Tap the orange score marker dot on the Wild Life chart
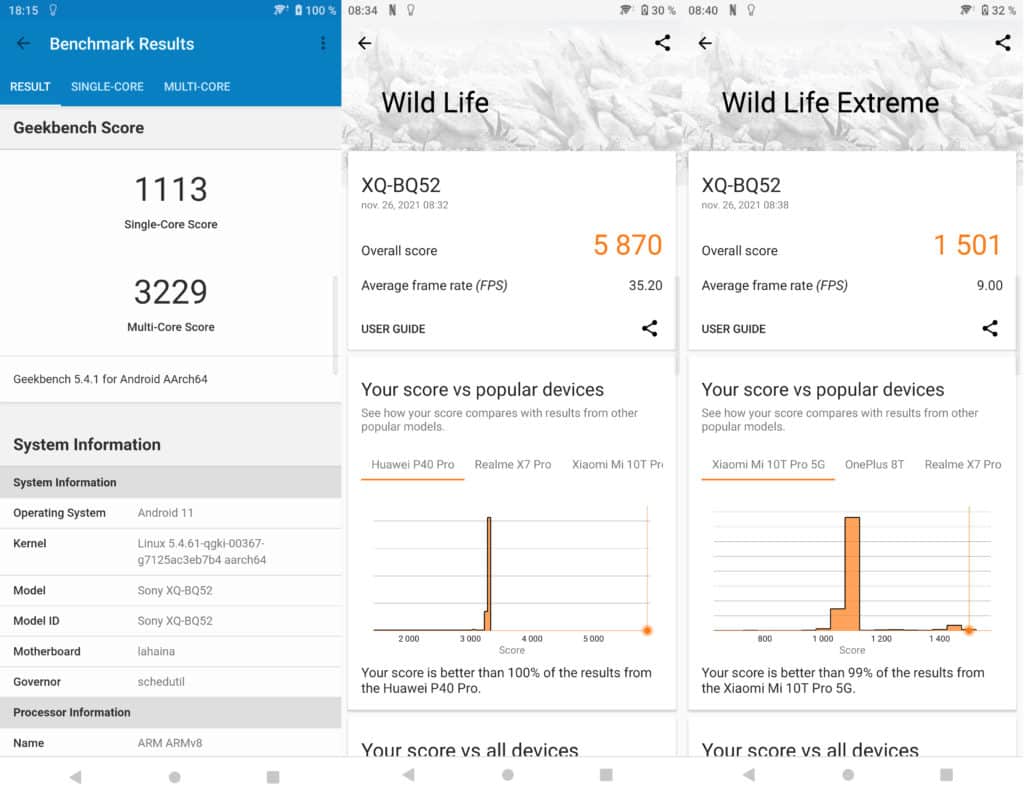1024x796 pixels. click(647, 630)
